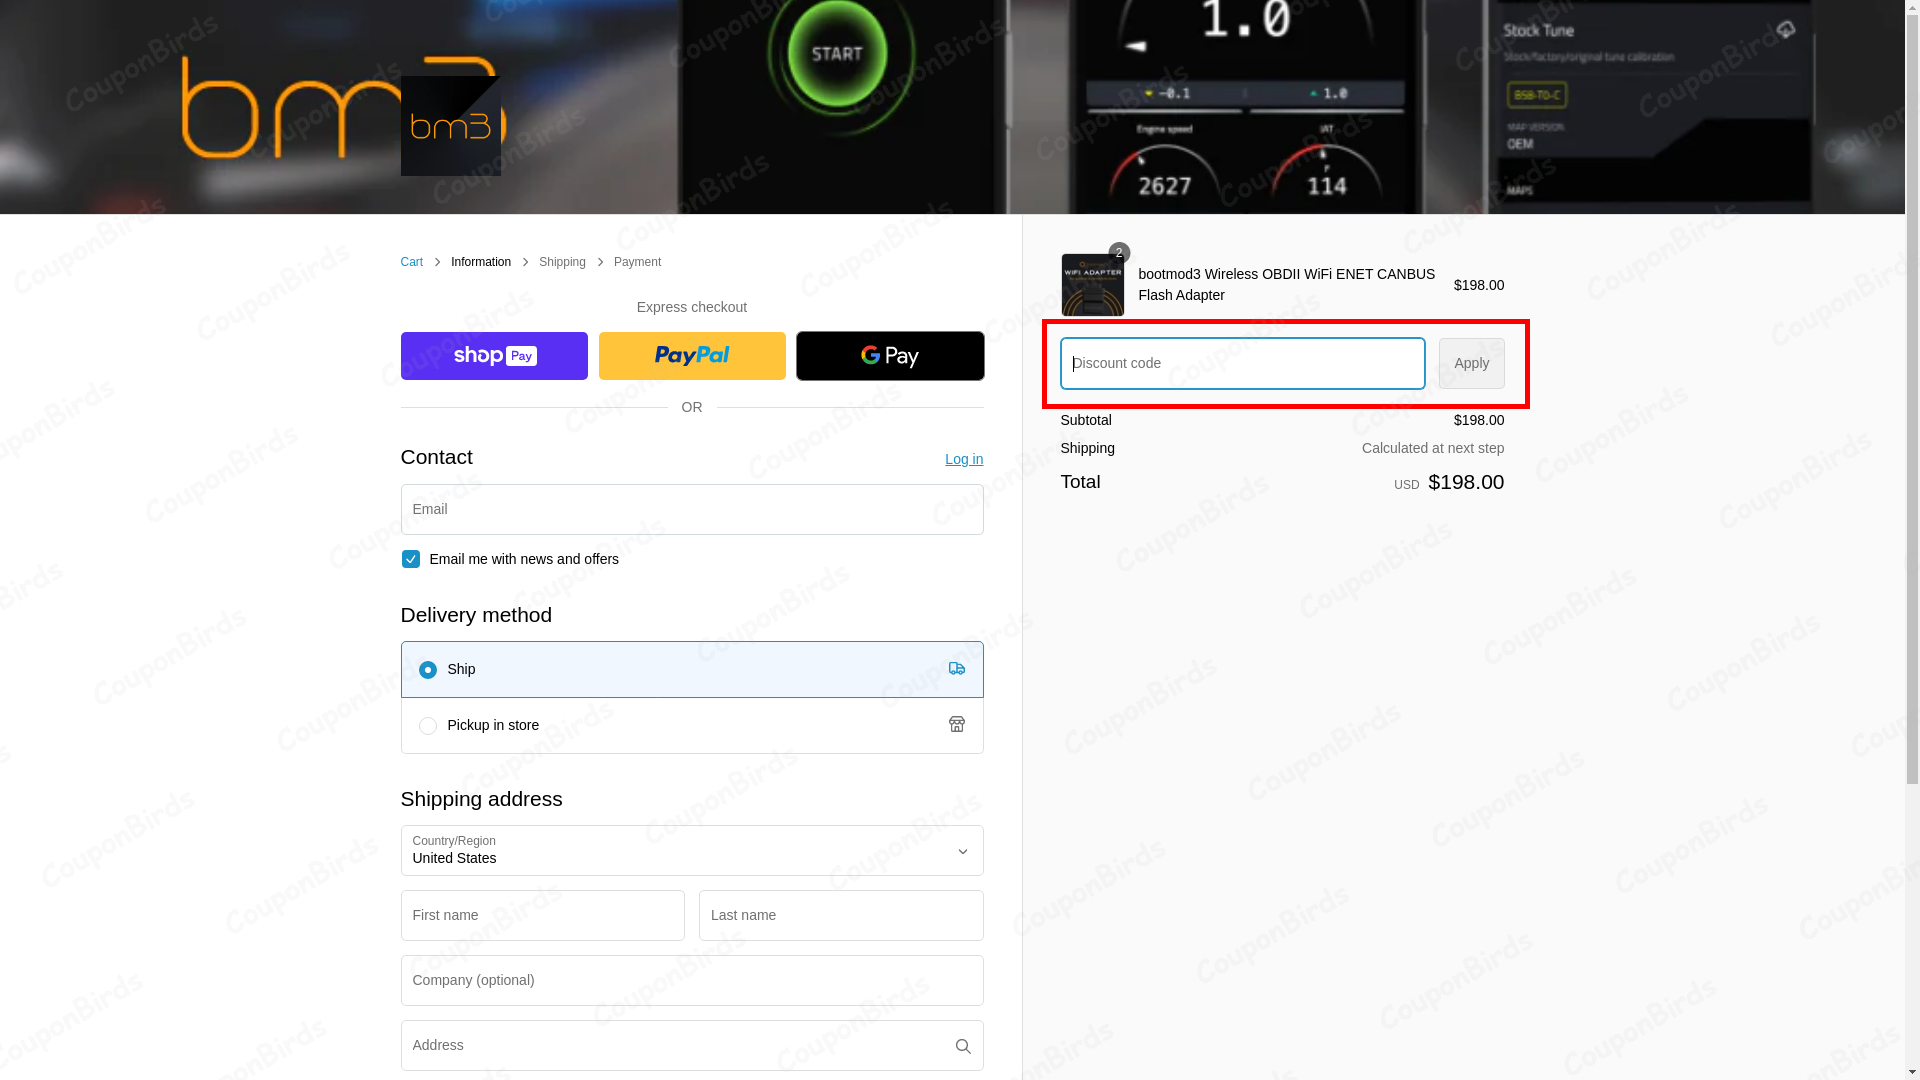Pay with PayPal express checkout

click(692, 356)
